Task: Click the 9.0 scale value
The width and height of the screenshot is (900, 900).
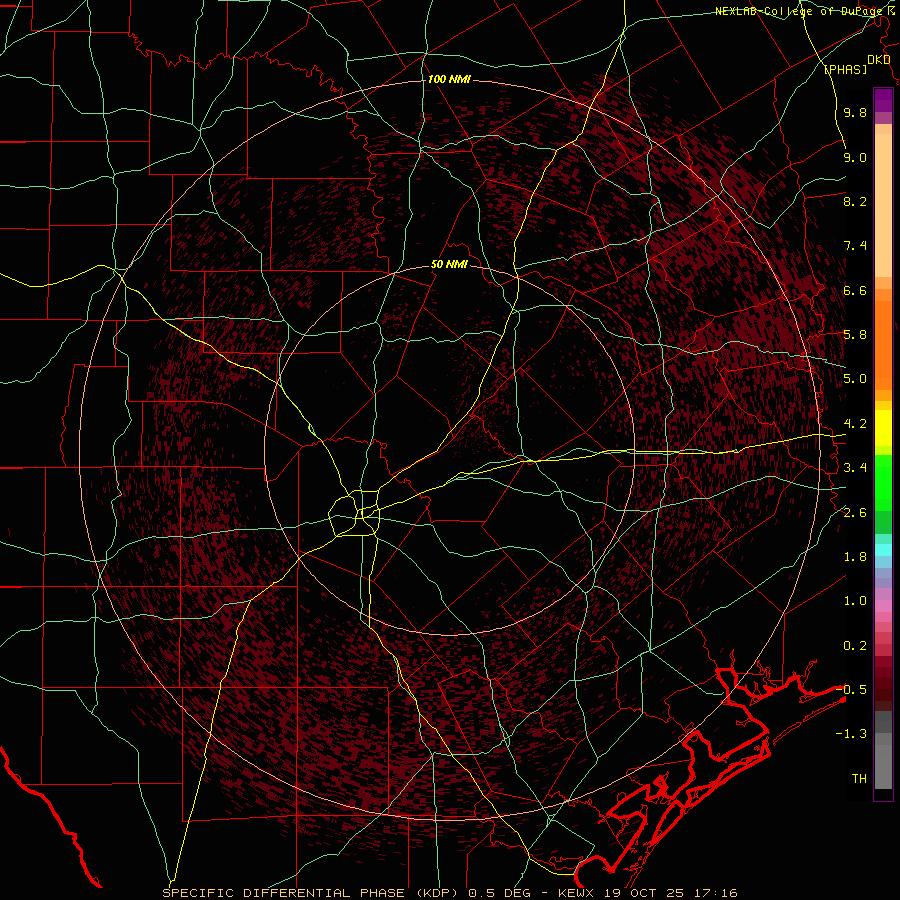Action: 855,158
